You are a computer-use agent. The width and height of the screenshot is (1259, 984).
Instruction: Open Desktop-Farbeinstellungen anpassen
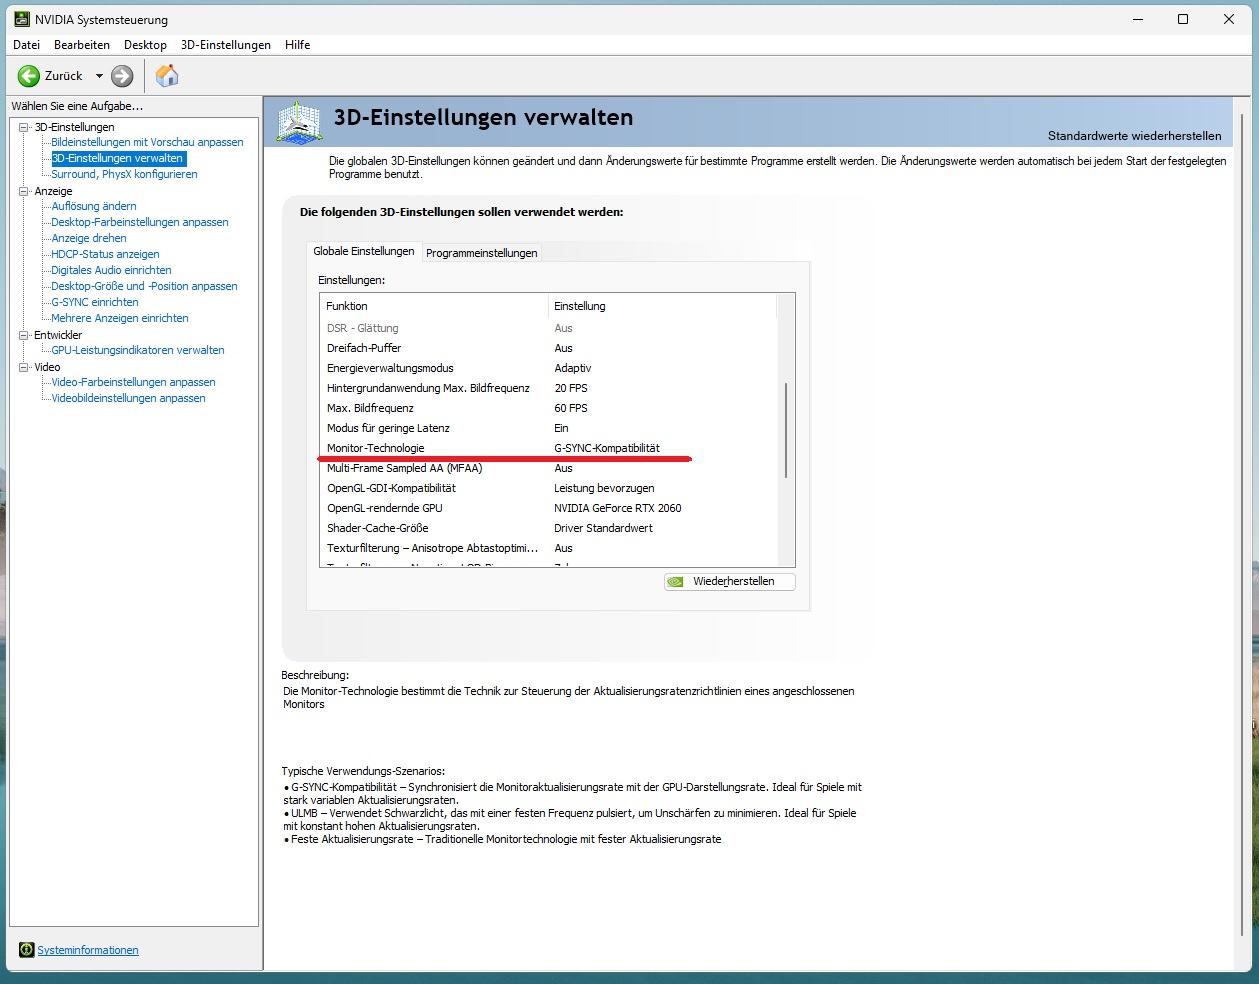pyautogui.click(x=140, y=222)
